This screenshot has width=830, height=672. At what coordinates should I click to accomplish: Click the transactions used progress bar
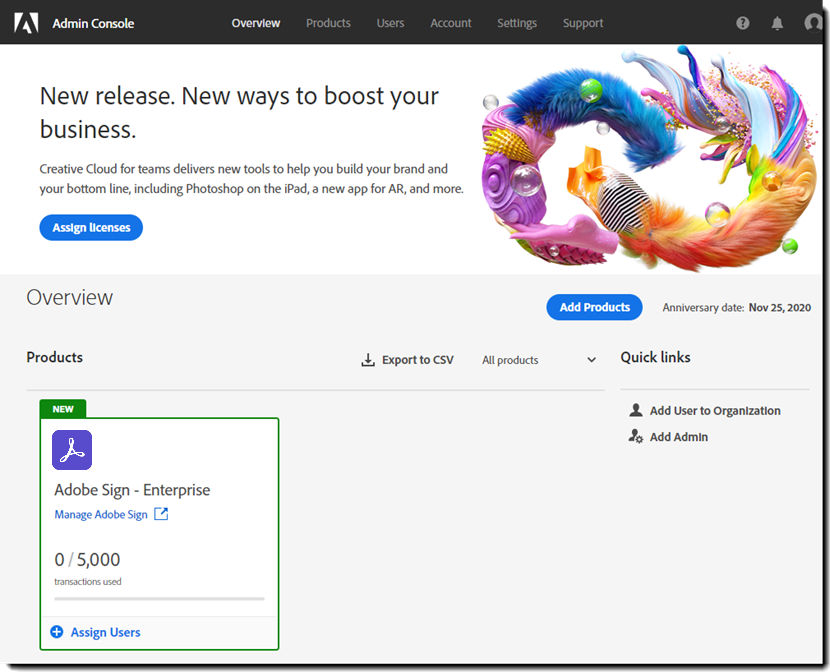tap(159, 599)
